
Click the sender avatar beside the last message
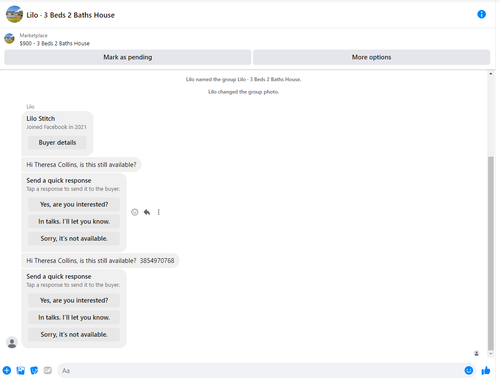coord(12,342)
